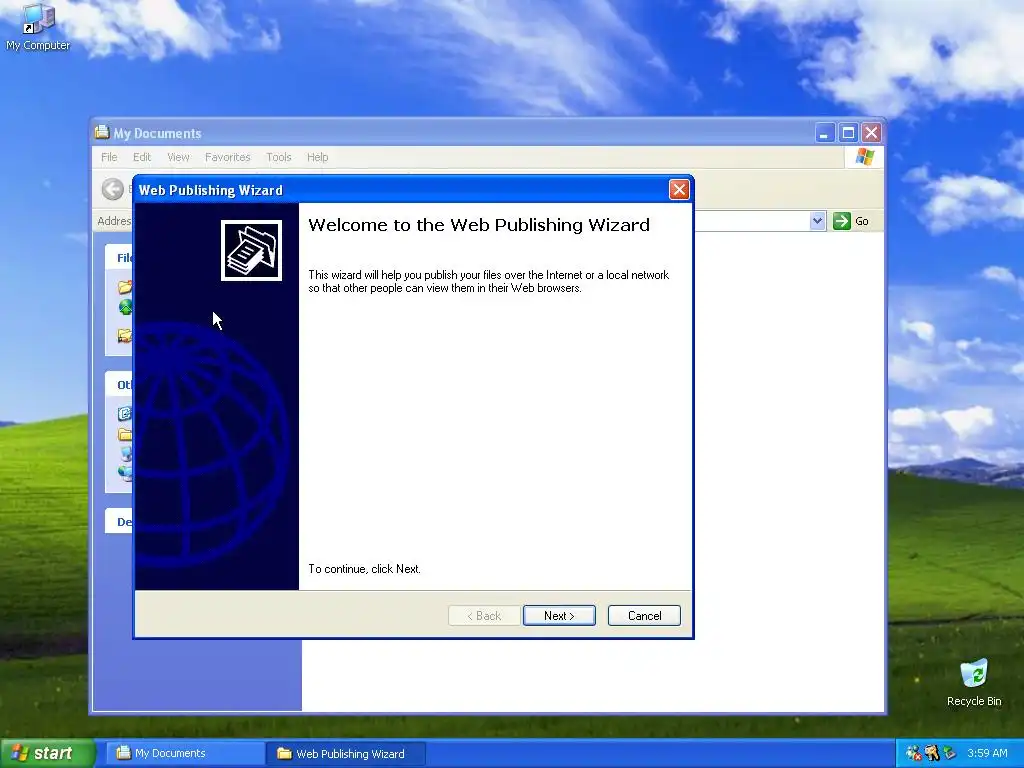Select the Recycle Bin desktop icon

974,682
